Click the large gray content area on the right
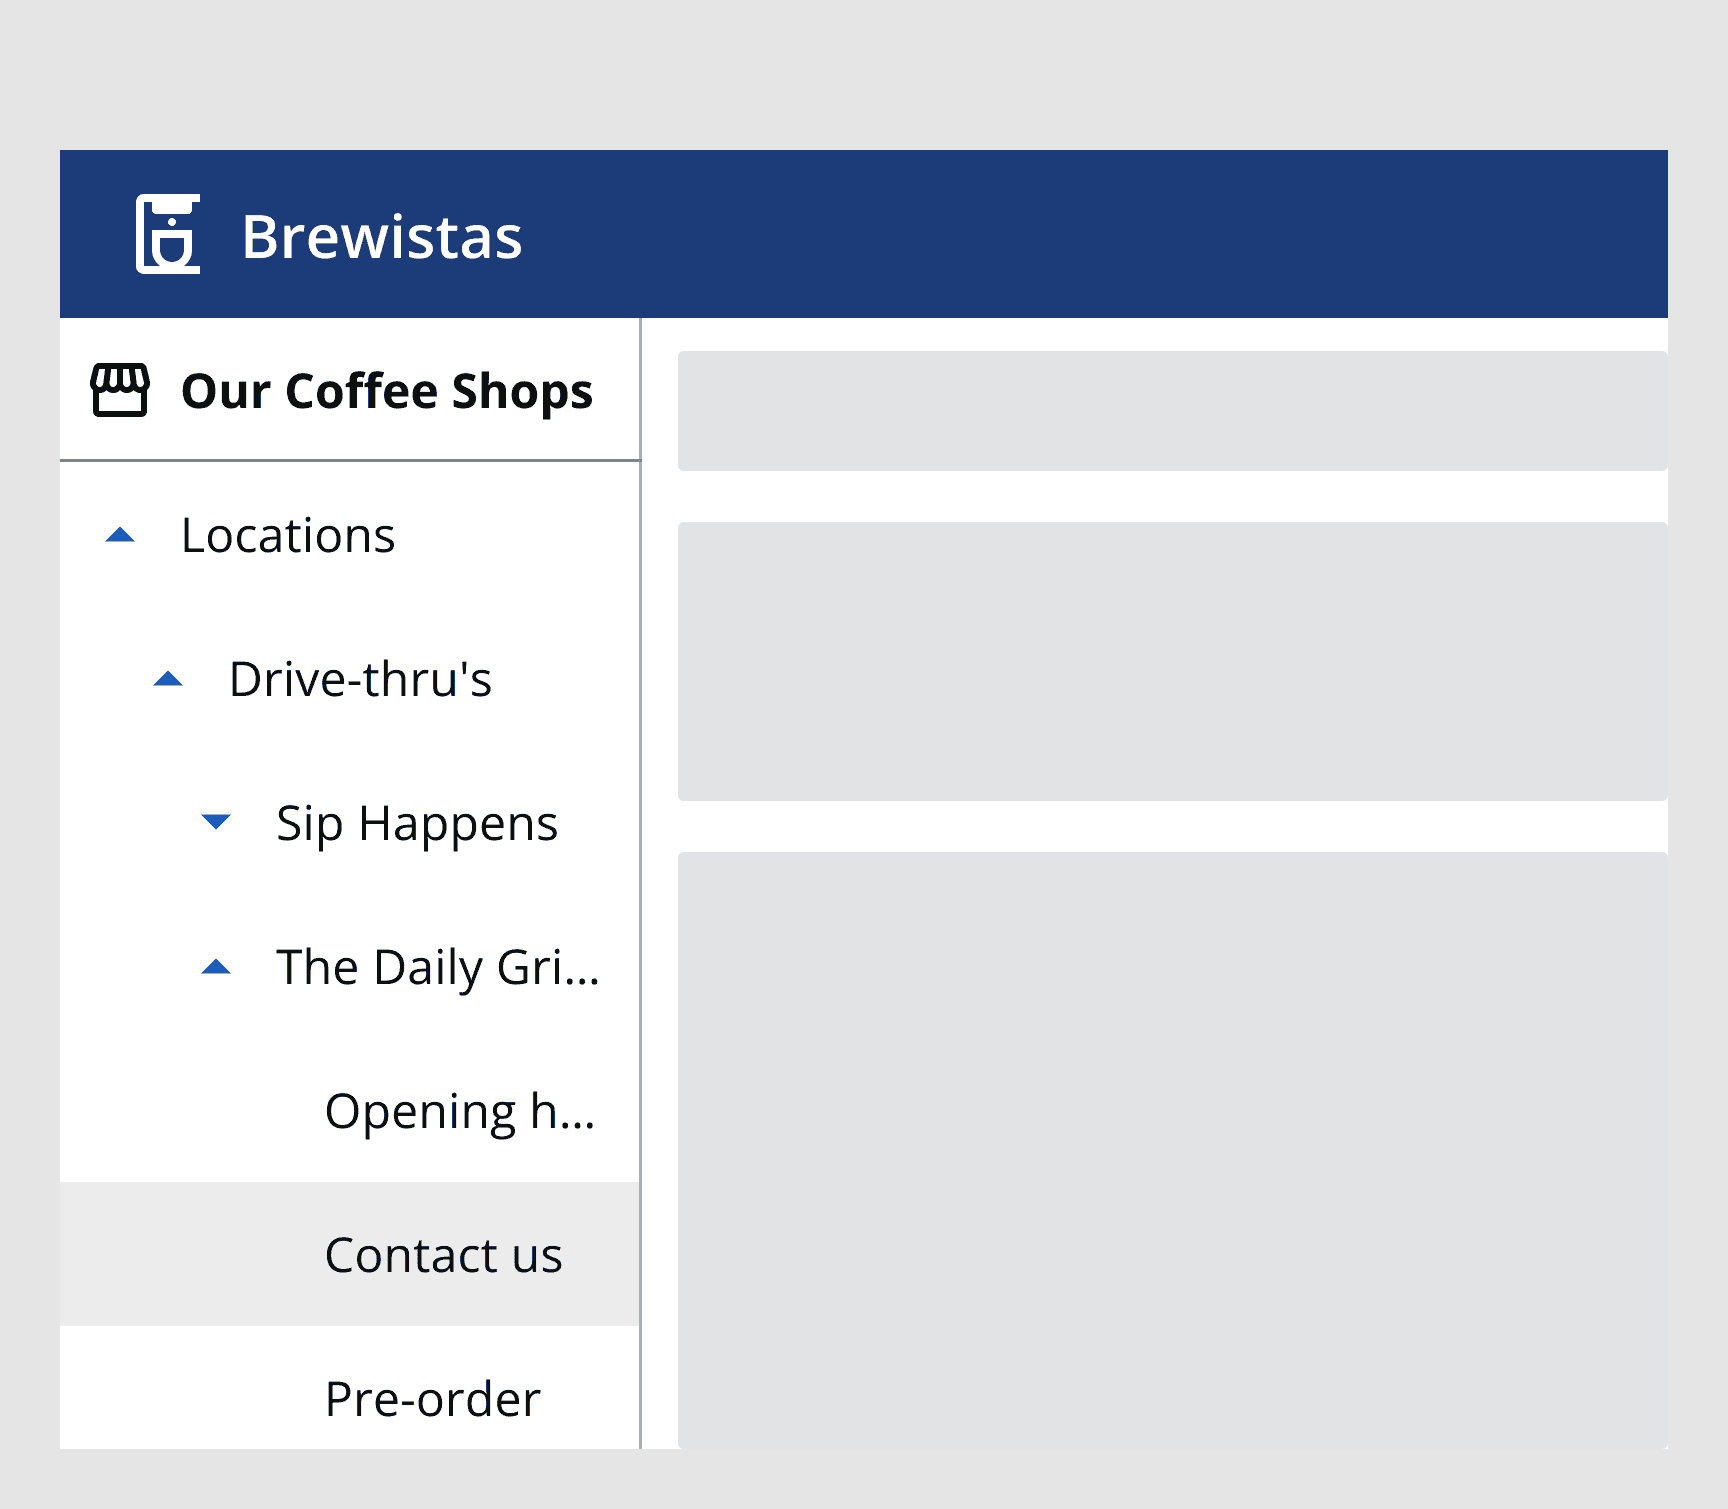 click(x=1170, y=1150)
